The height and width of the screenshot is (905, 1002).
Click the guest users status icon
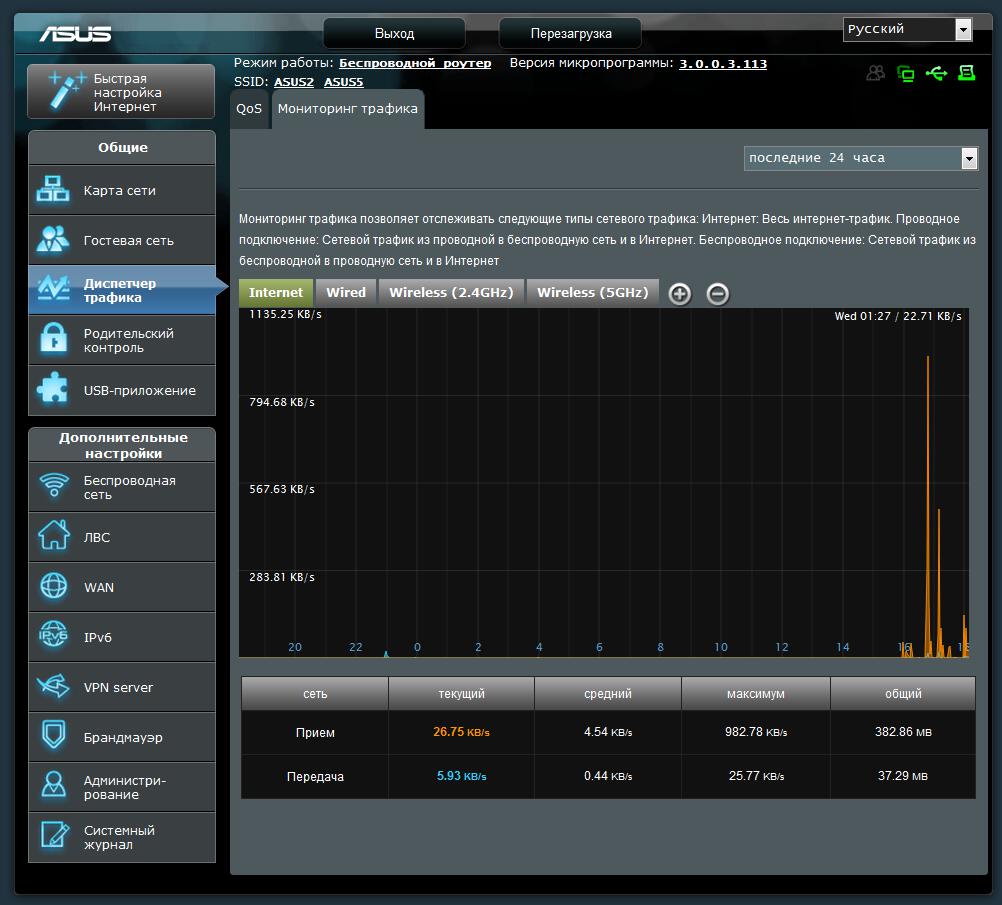(875, 73)
